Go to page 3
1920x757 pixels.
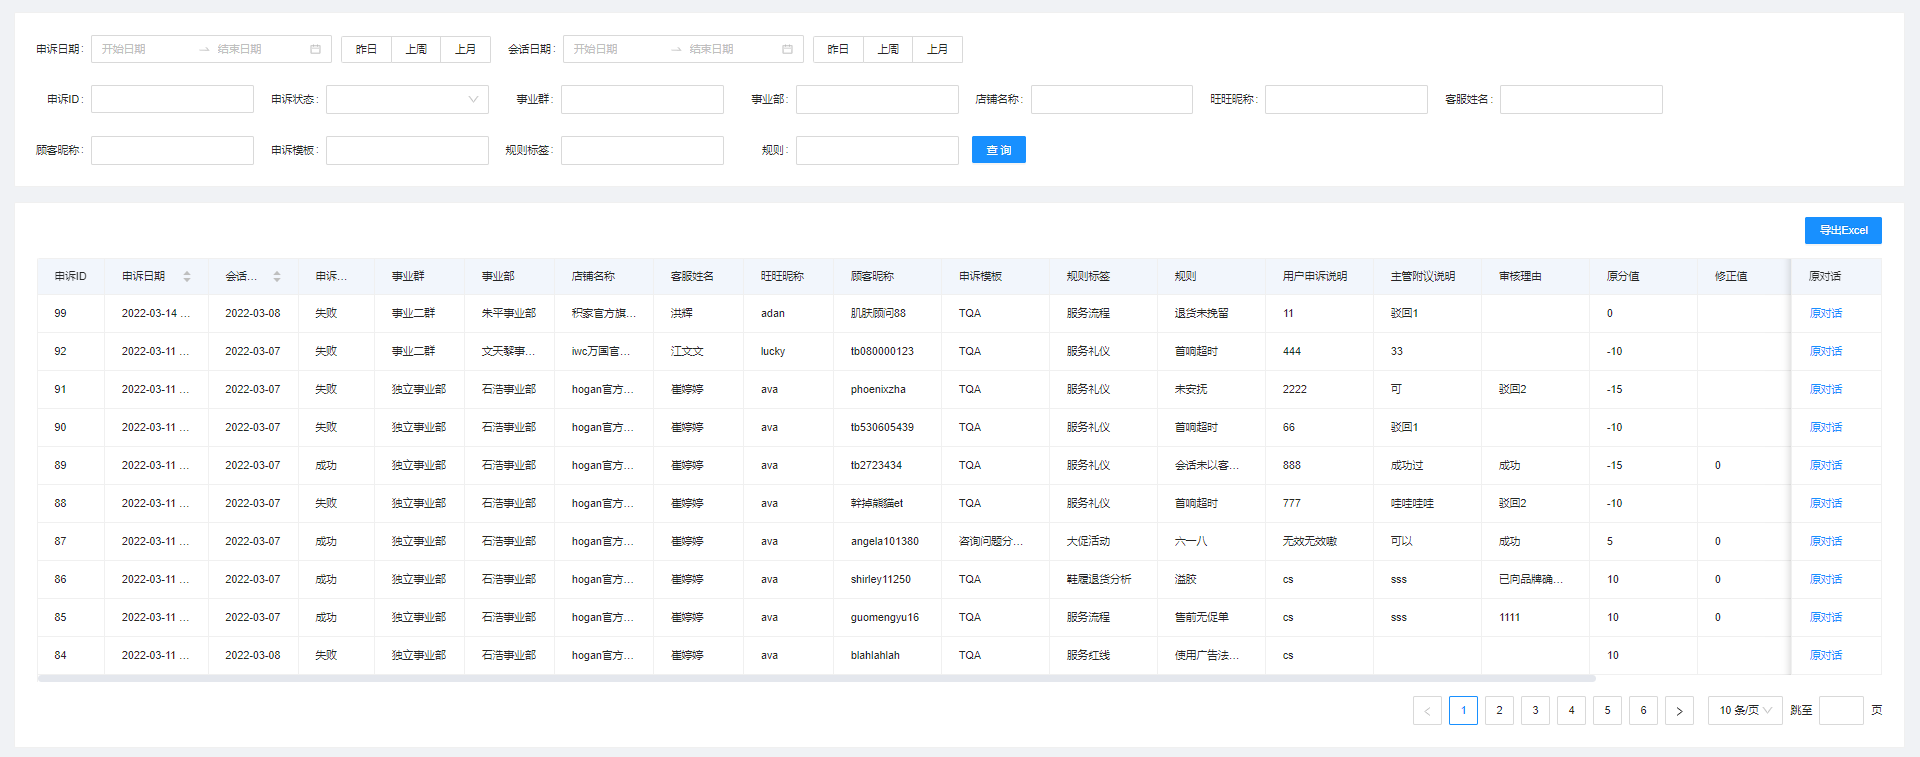pyautogui.click(x=1535, y=710)
